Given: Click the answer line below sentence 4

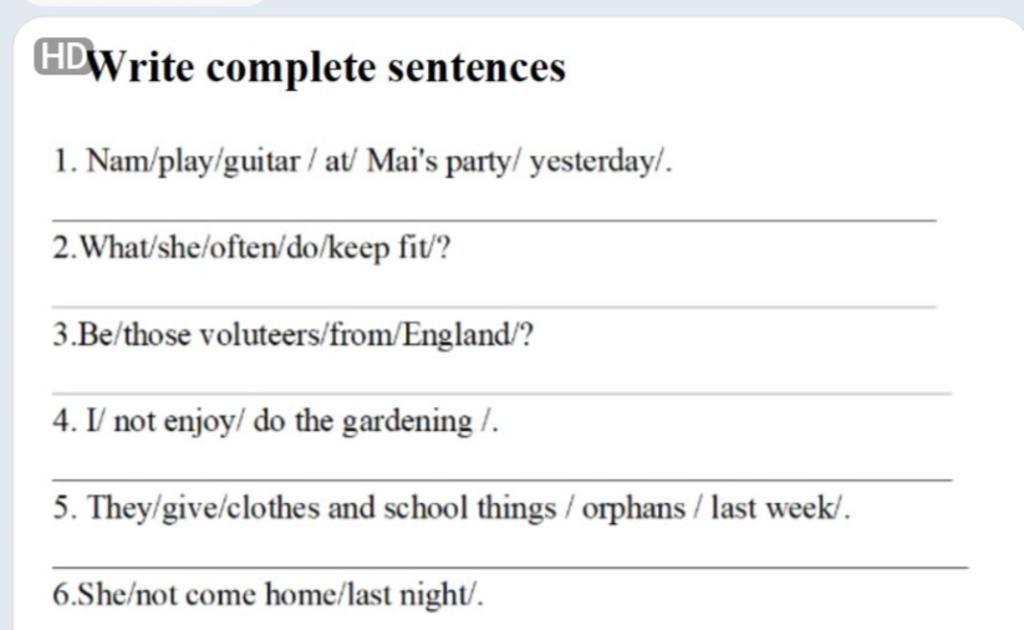Looking at the screenshot, I should (500, 481).
